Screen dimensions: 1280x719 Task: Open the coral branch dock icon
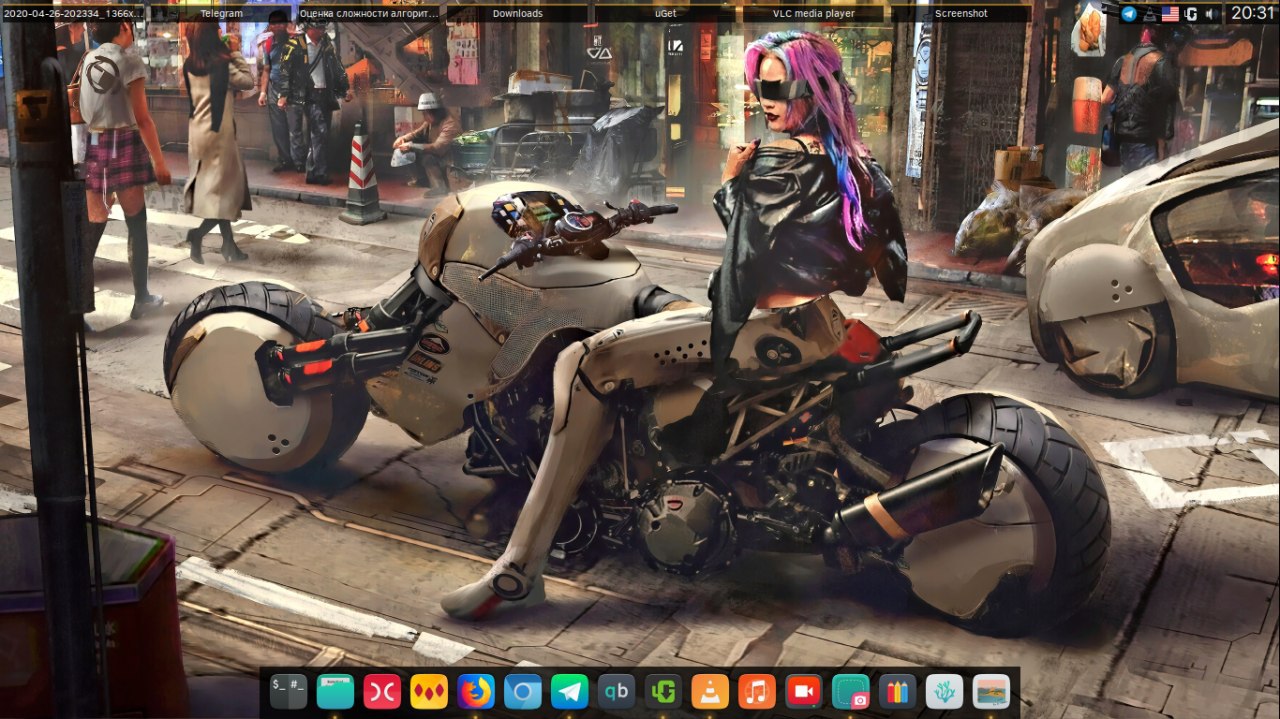point(945,691)
